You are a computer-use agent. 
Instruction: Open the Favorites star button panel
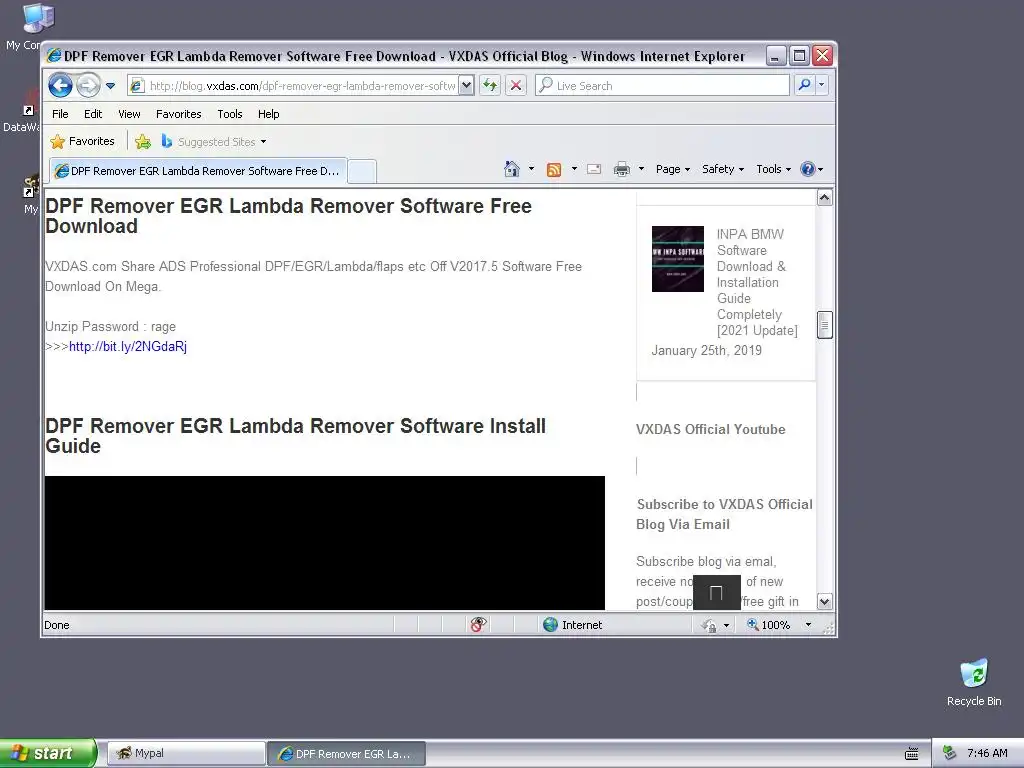click(82, 141)
